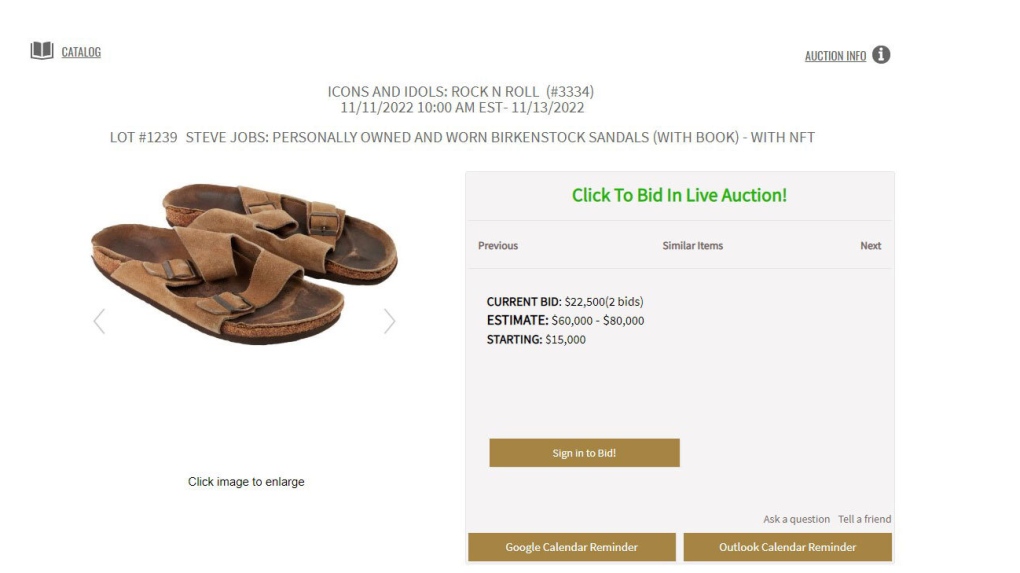Screen dimensions: 1020x573
Task: View Similar Items
Action: (x=692, y=246)
